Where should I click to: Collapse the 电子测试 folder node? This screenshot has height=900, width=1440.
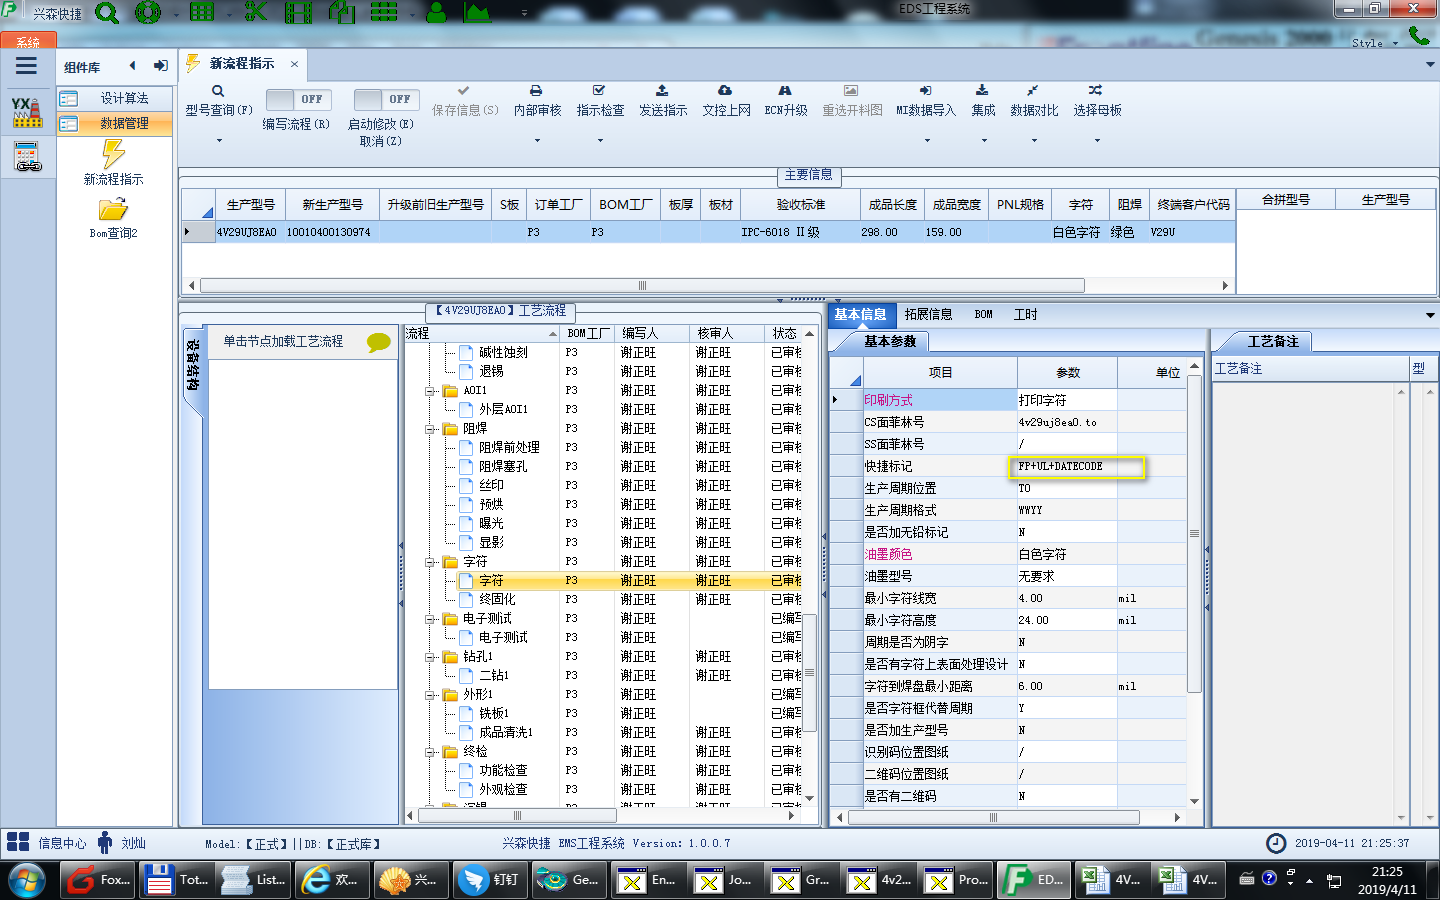(430, 619)
